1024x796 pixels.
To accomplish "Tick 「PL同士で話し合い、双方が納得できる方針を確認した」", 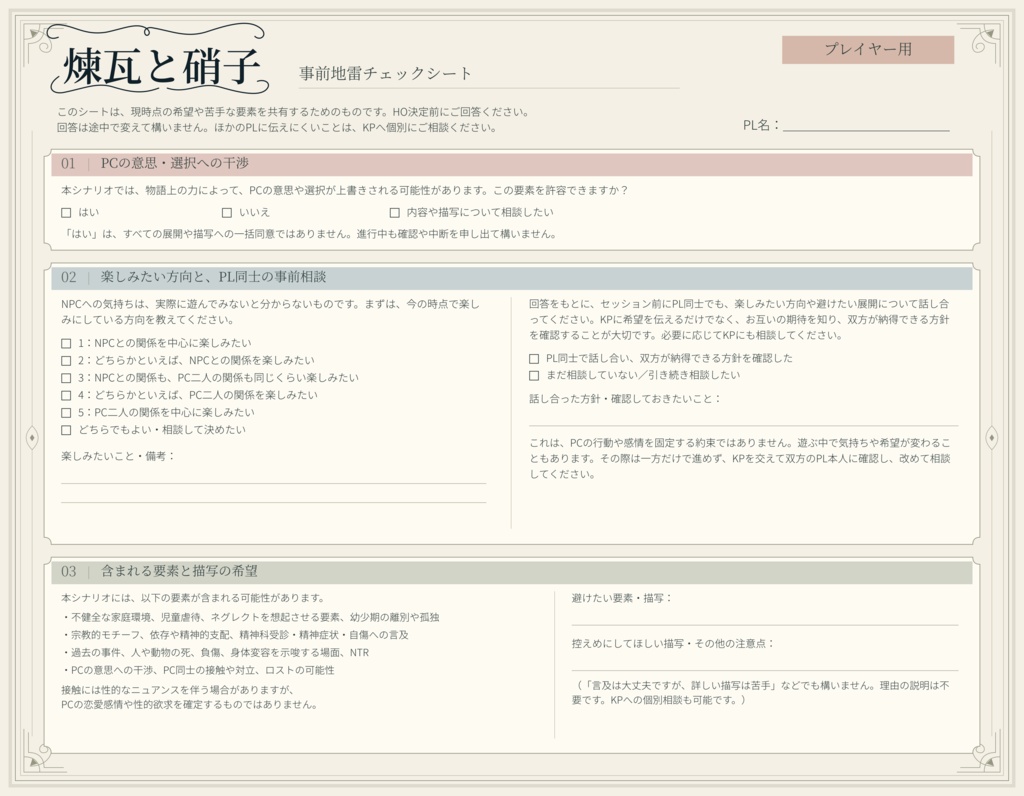I will [534, 358].
